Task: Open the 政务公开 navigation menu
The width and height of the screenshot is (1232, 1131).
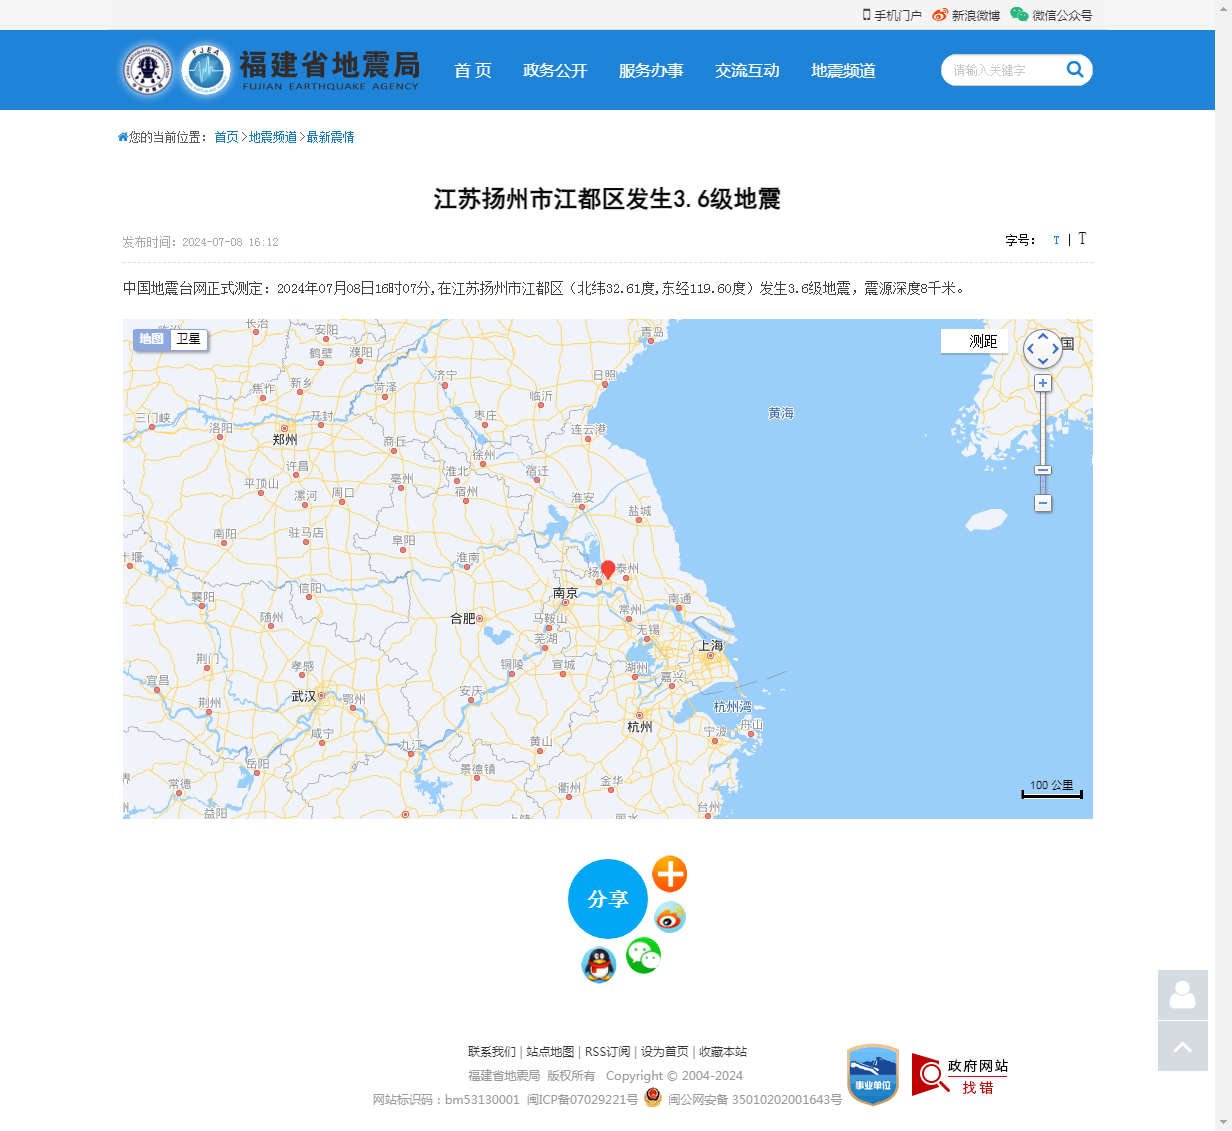Action: pyautogui.click(x=555, y=70)
